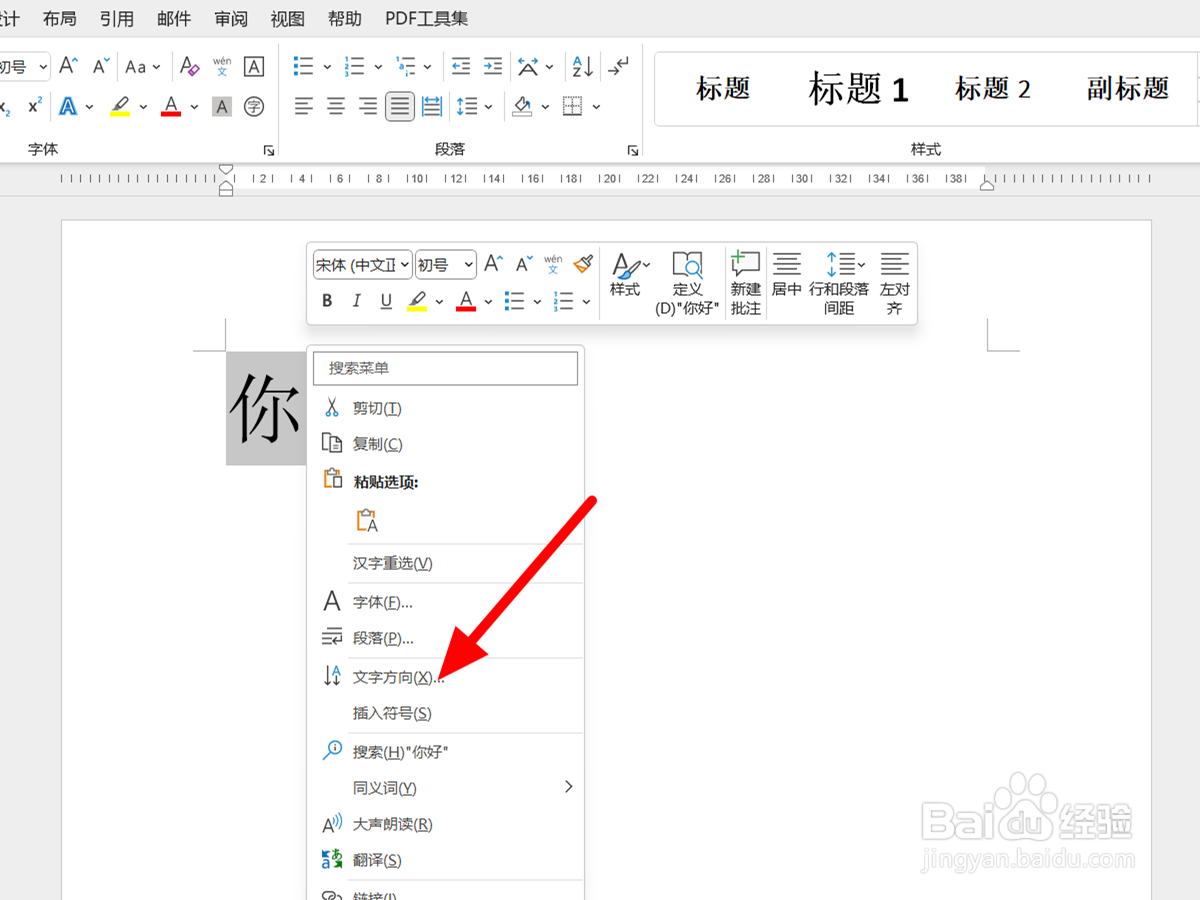The width and height of the screenshot is (1200, 900).
Task: Expand the ribbon bullets dropdown arrow
Action: [x=327, y=67]
